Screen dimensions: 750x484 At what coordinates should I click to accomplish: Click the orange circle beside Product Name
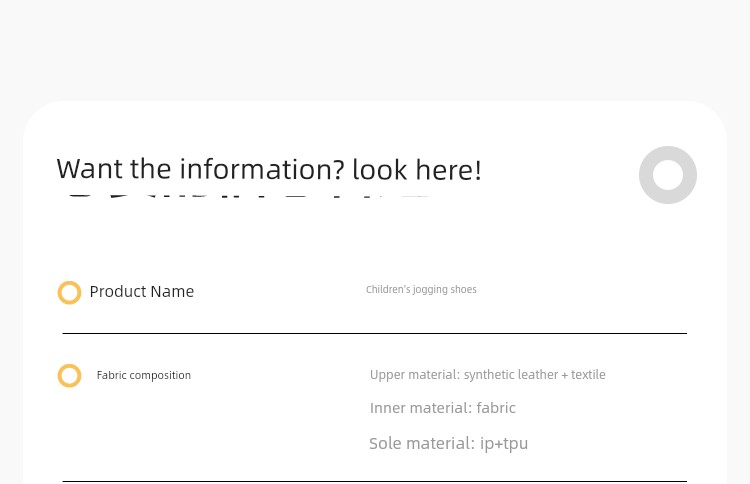[x=69, y=292]
